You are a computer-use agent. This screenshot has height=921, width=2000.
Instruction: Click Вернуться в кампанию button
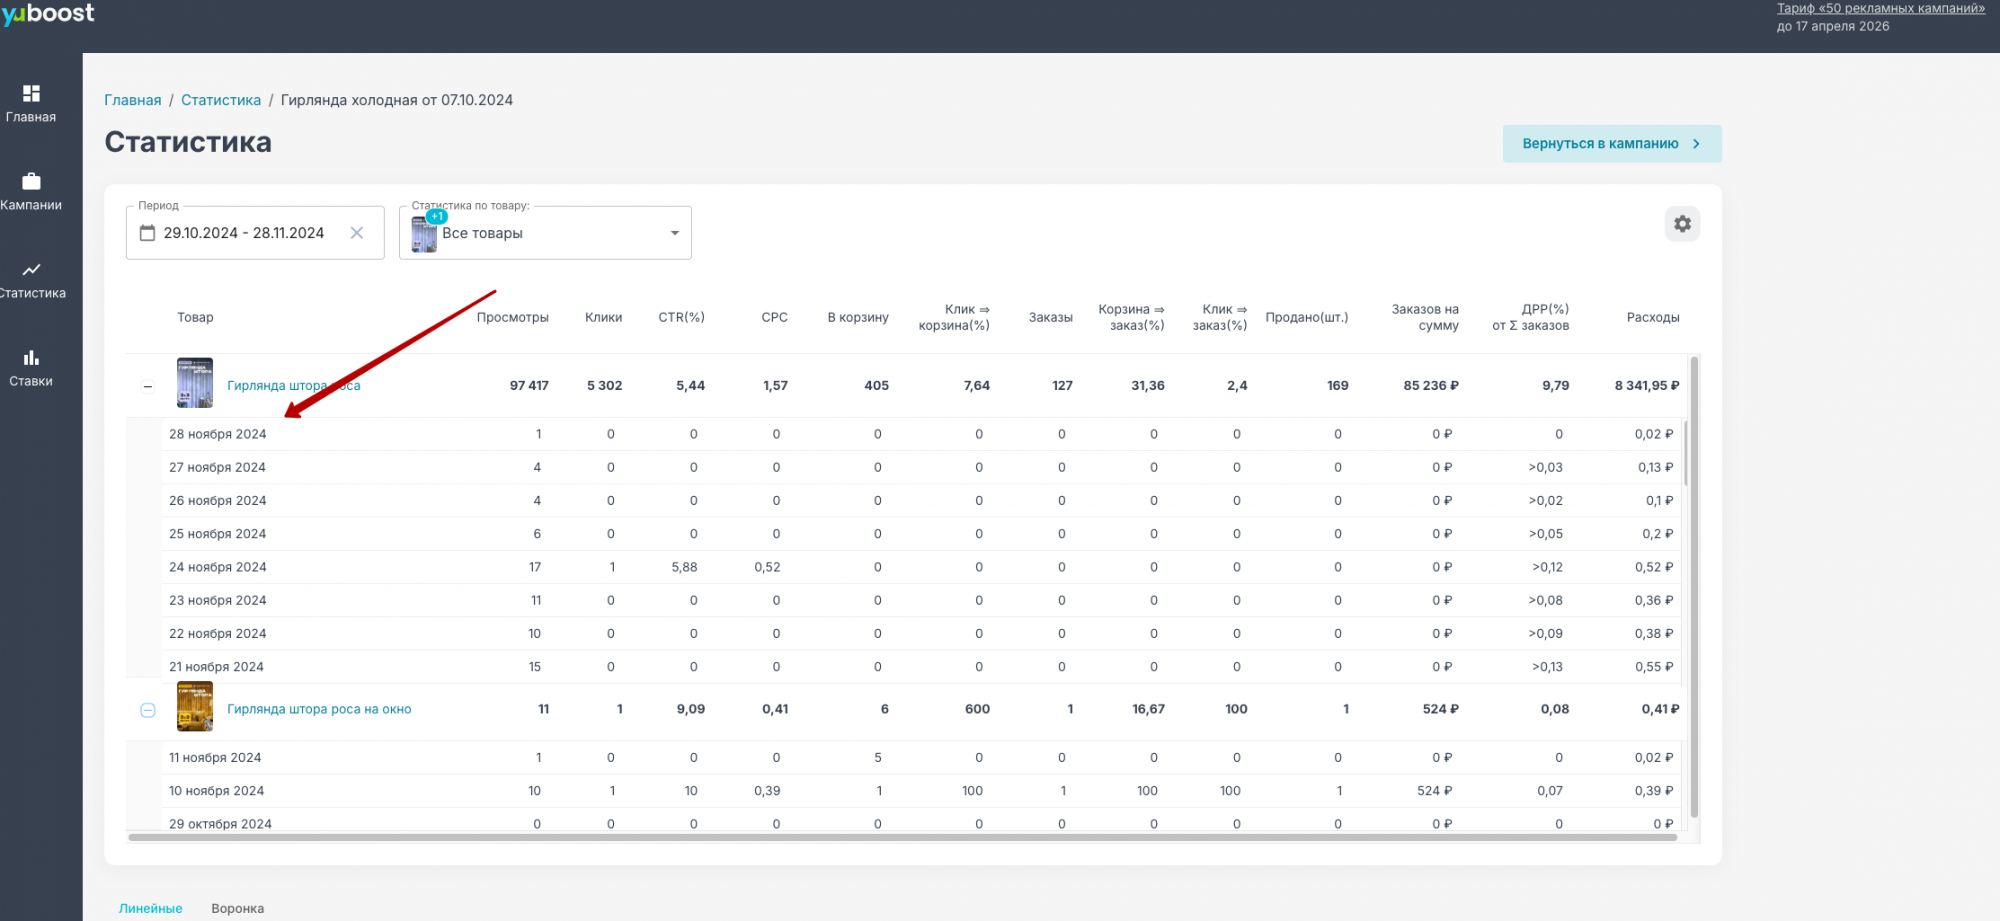click(1611, 144)
